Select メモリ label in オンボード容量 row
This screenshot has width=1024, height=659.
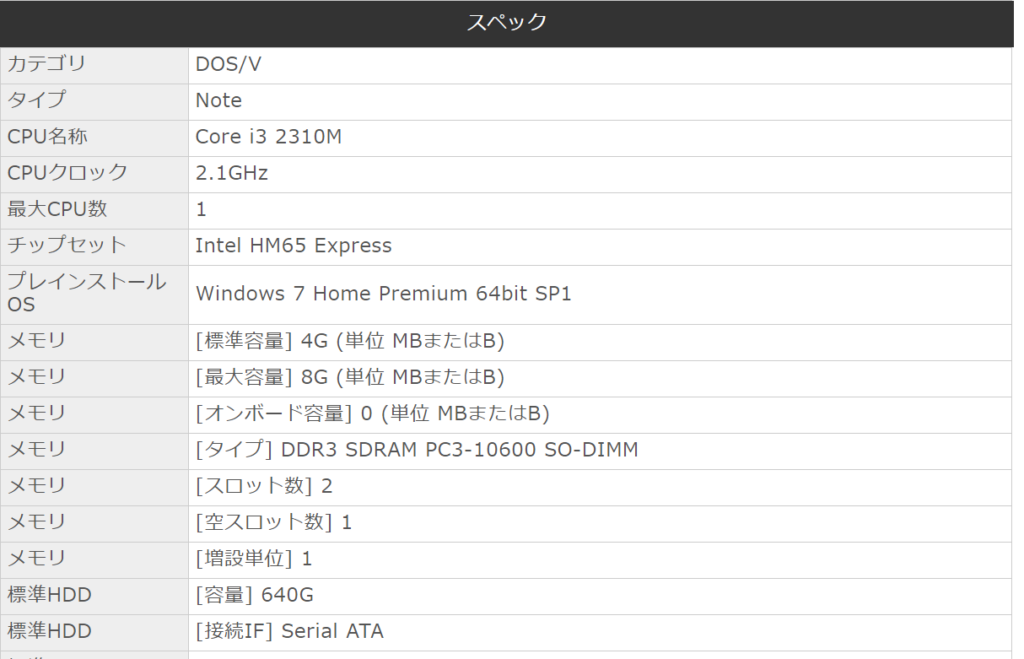tap(37, 413)
